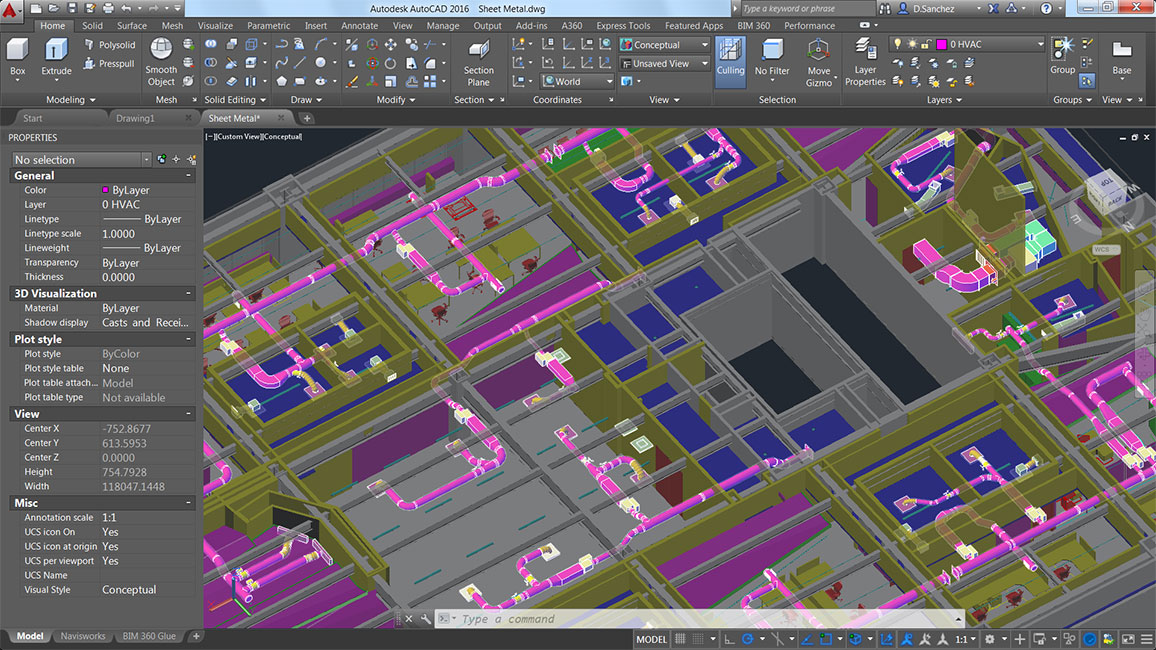Toggle MODEL space button in status bar
The image size is (1156, 650).
651,639
